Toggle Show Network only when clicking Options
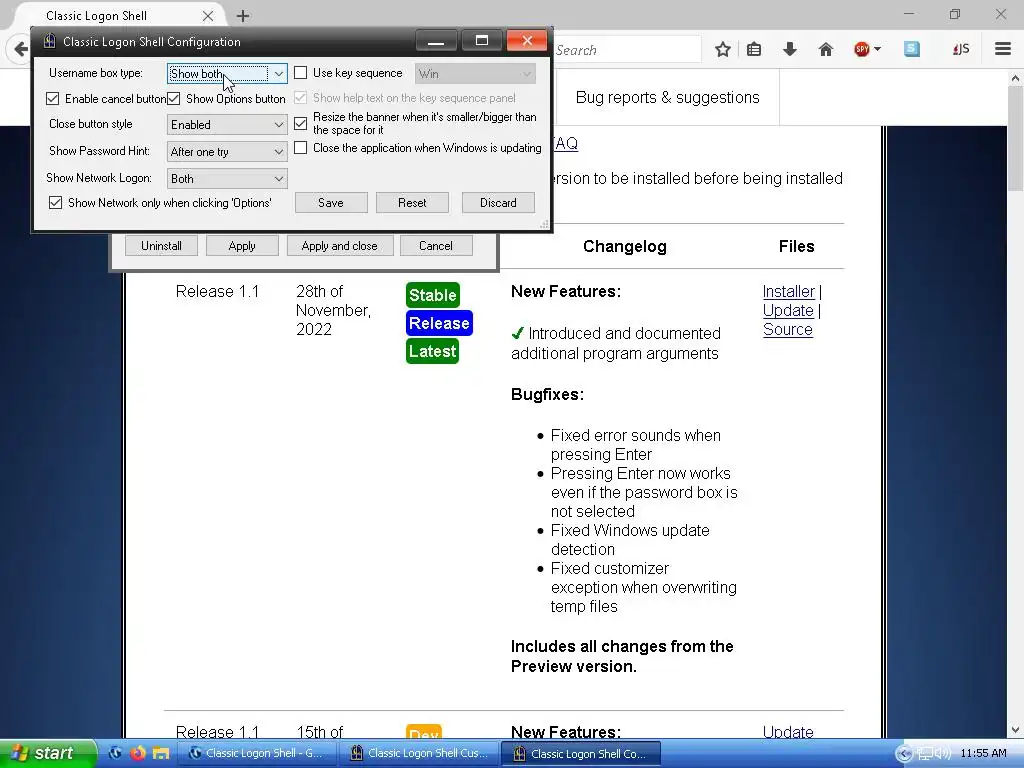Screen dimensions: 1024x768 [x=56, y=202]
